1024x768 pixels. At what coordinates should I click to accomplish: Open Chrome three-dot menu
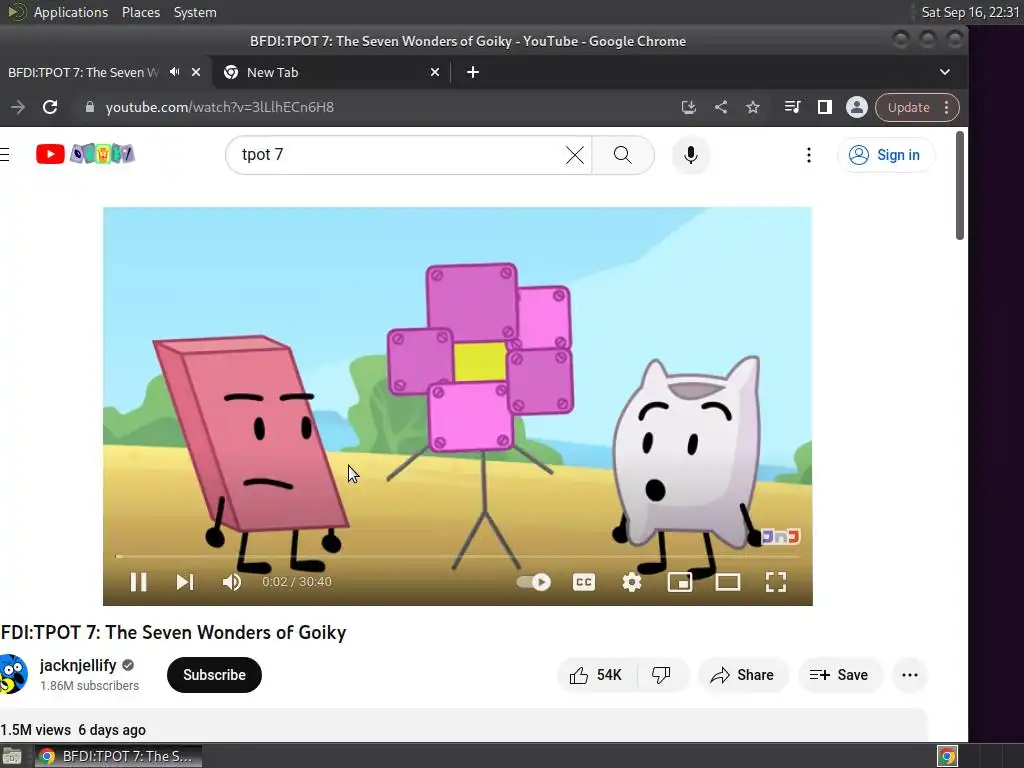pyautogui.click(x=946, y=107)
